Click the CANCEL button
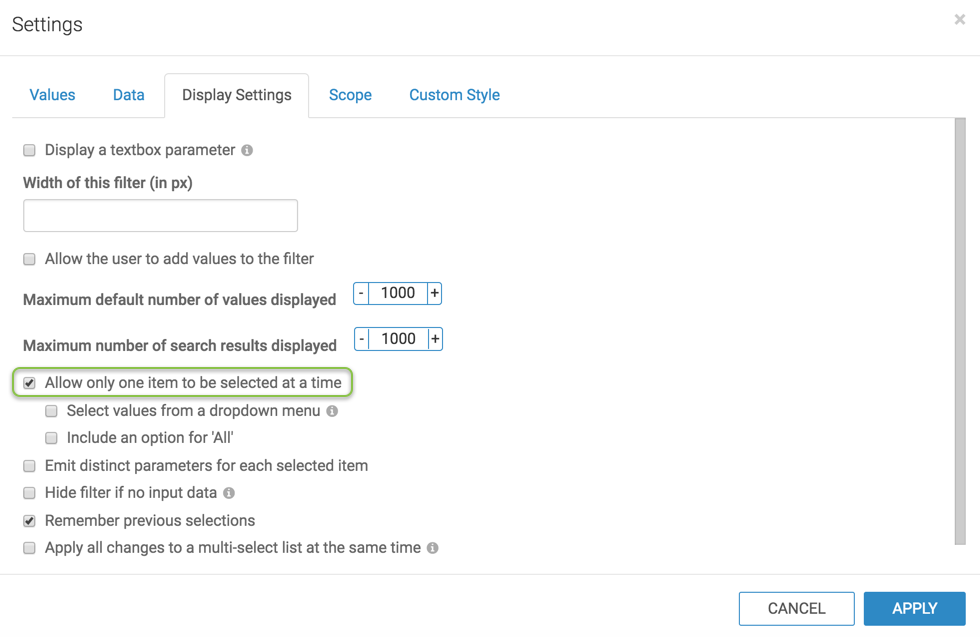Image resolution: width=980 pixels, height=637 pixels. [x=796, y=608]
